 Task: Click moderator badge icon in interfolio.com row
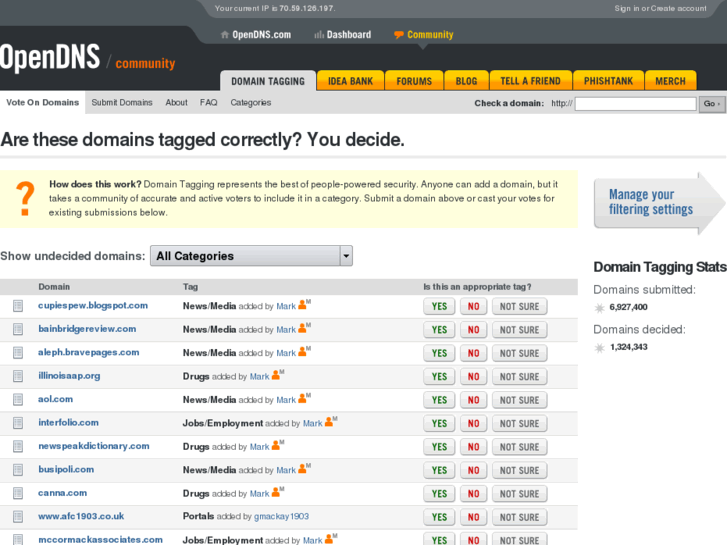coord(331,421)
